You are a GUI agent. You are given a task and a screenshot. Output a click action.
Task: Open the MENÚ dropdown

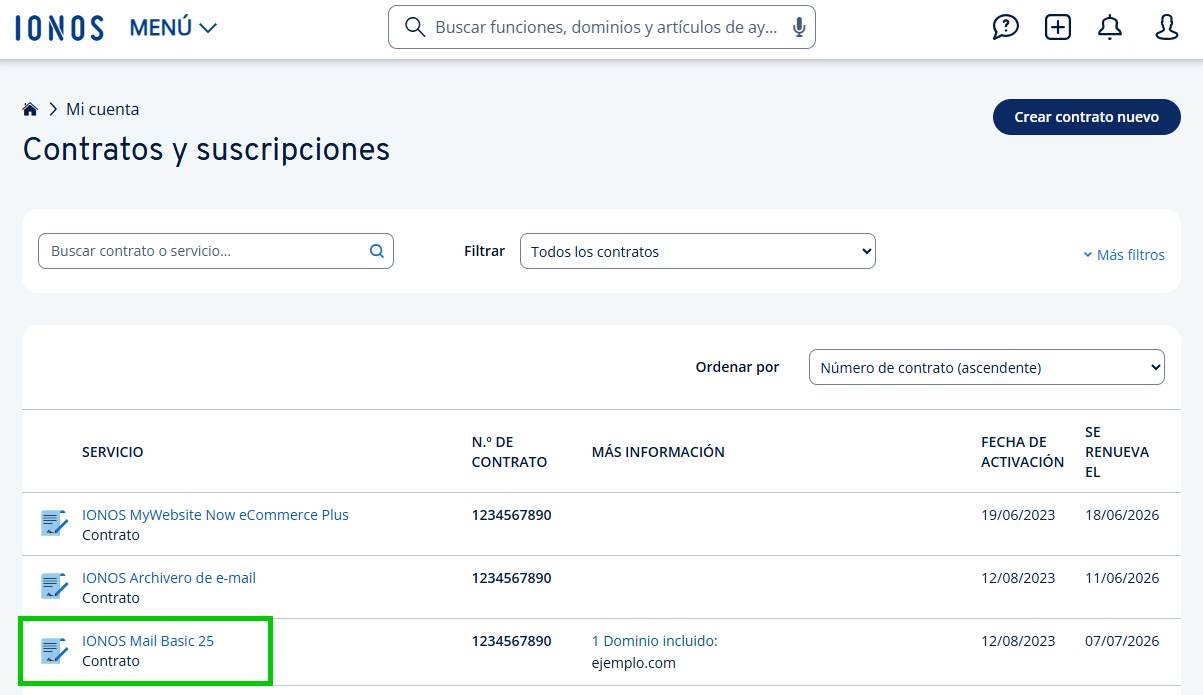point(173,28)
